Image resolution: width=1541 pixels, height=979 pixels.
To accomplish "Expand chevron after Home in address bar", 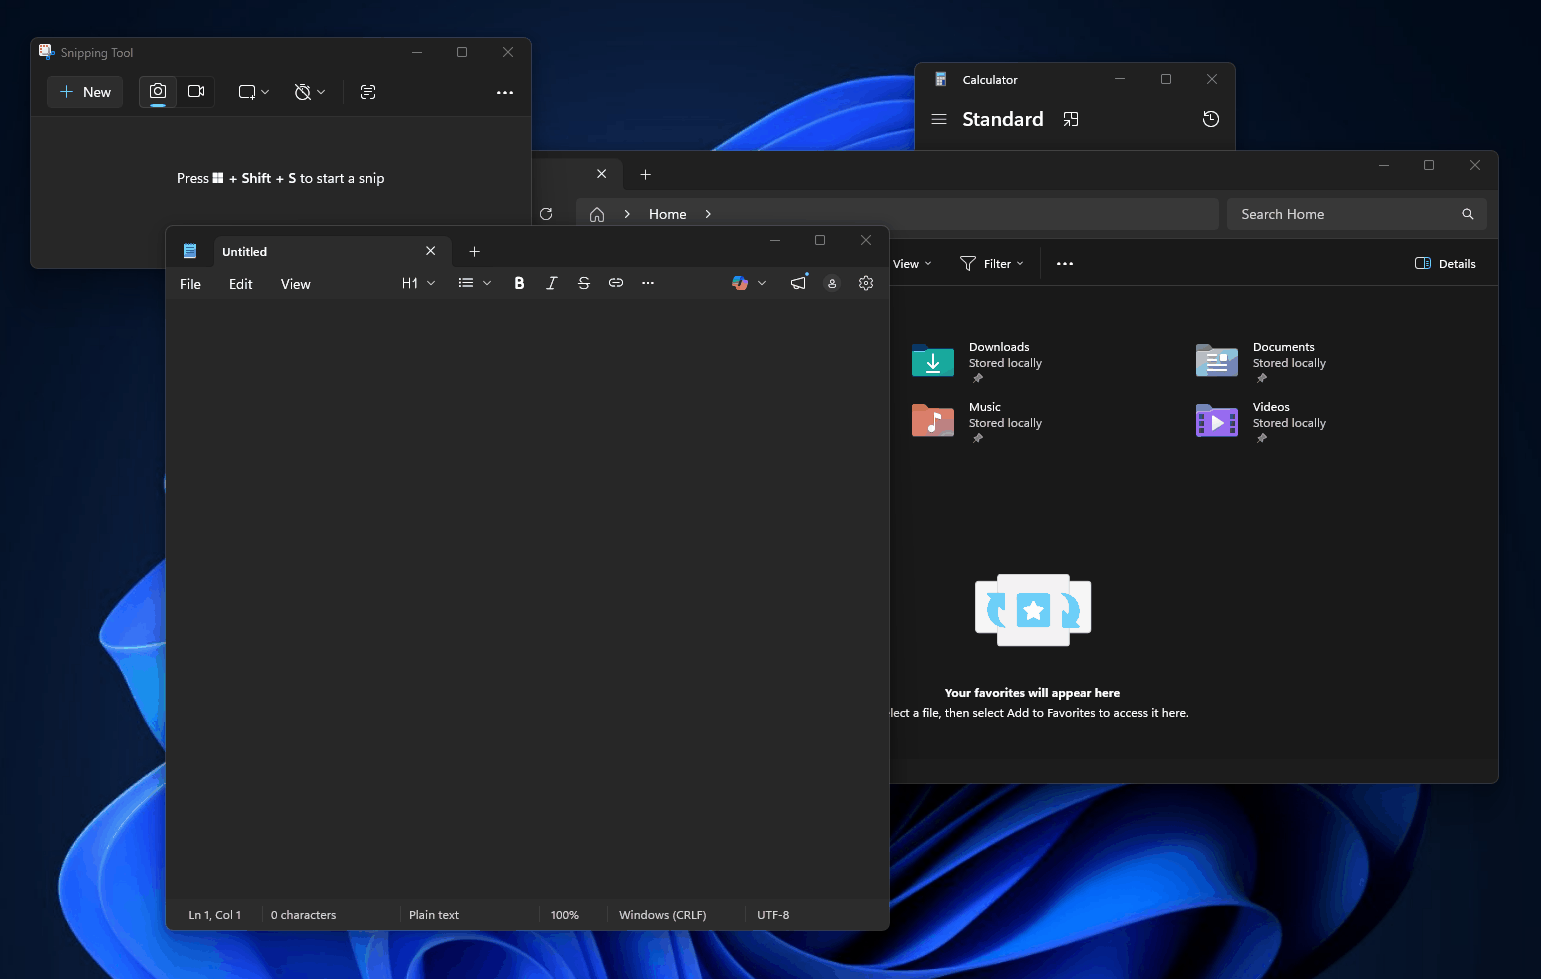I will pos(708,214).
